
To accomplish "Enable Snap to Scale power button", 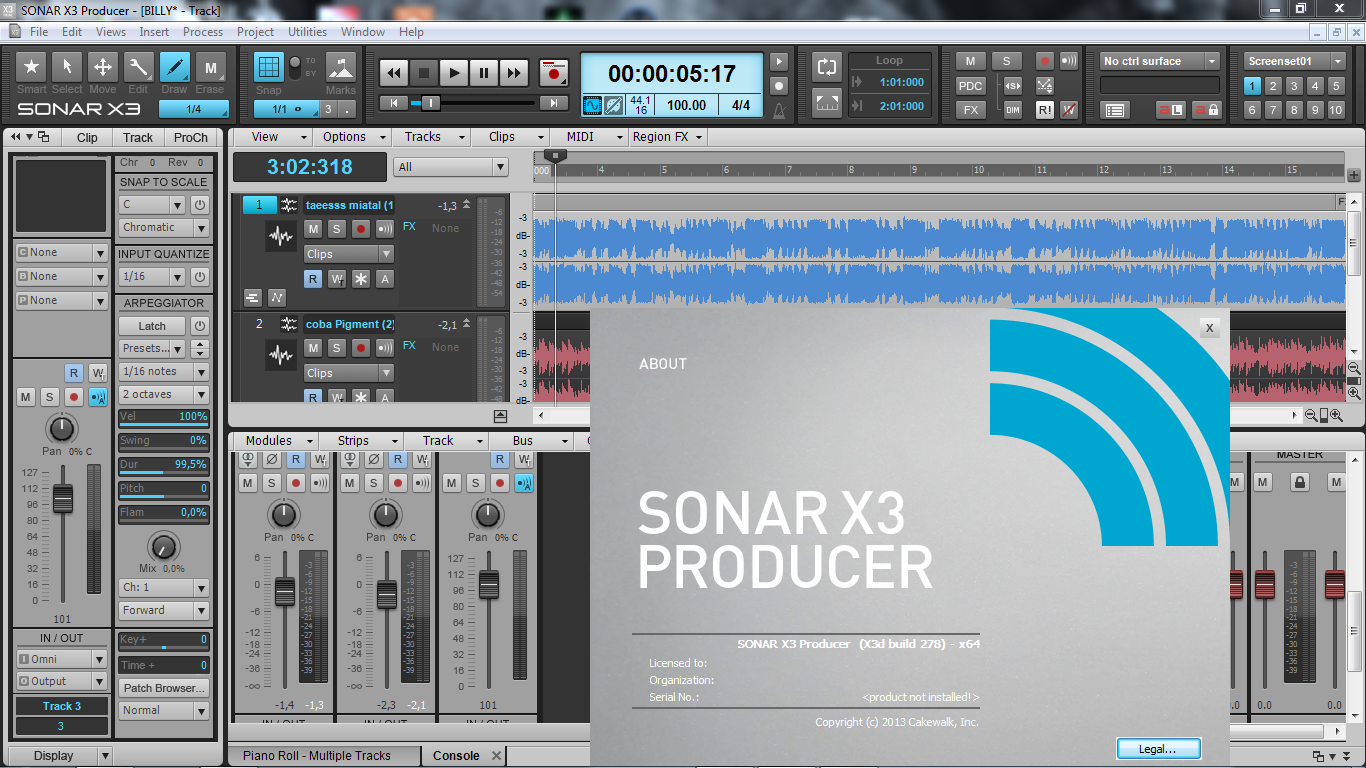I will point(200,205).
